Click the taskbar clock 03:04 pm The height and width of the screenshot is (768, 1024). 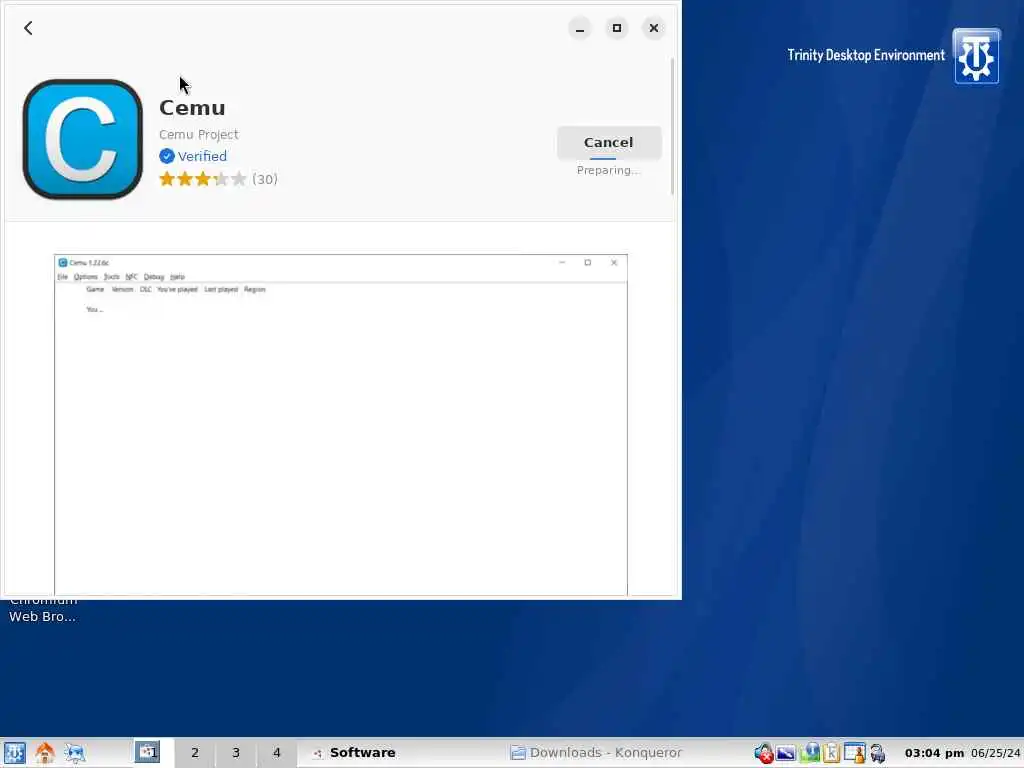pos(935,753)
